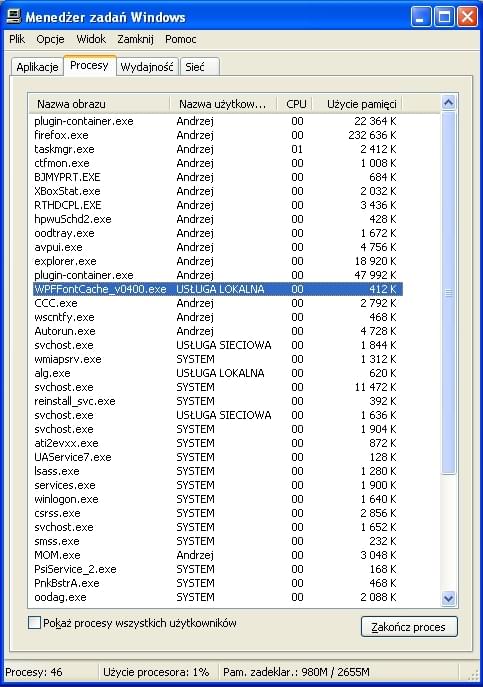483x687 pixels.
Task: Click the 232 636 K memory value
Action: [372, 135]
